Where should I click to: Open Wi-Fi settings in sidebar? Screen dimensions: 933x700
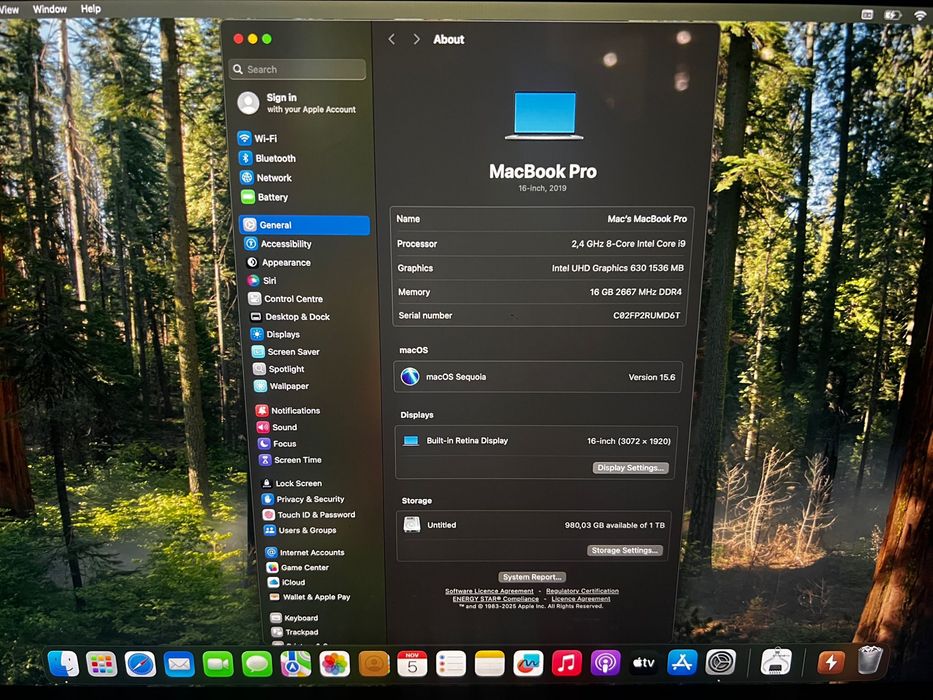tap(258, 139)
